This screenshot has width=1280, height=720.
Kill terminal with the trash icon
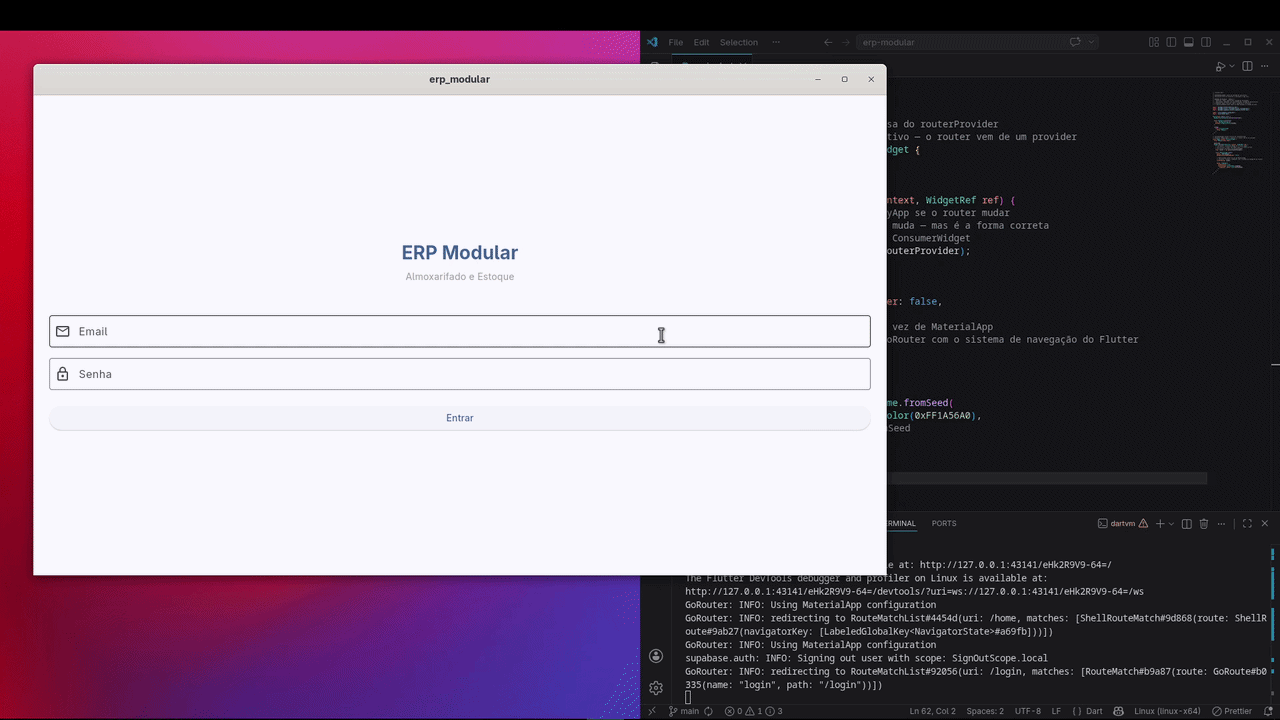1204,524
